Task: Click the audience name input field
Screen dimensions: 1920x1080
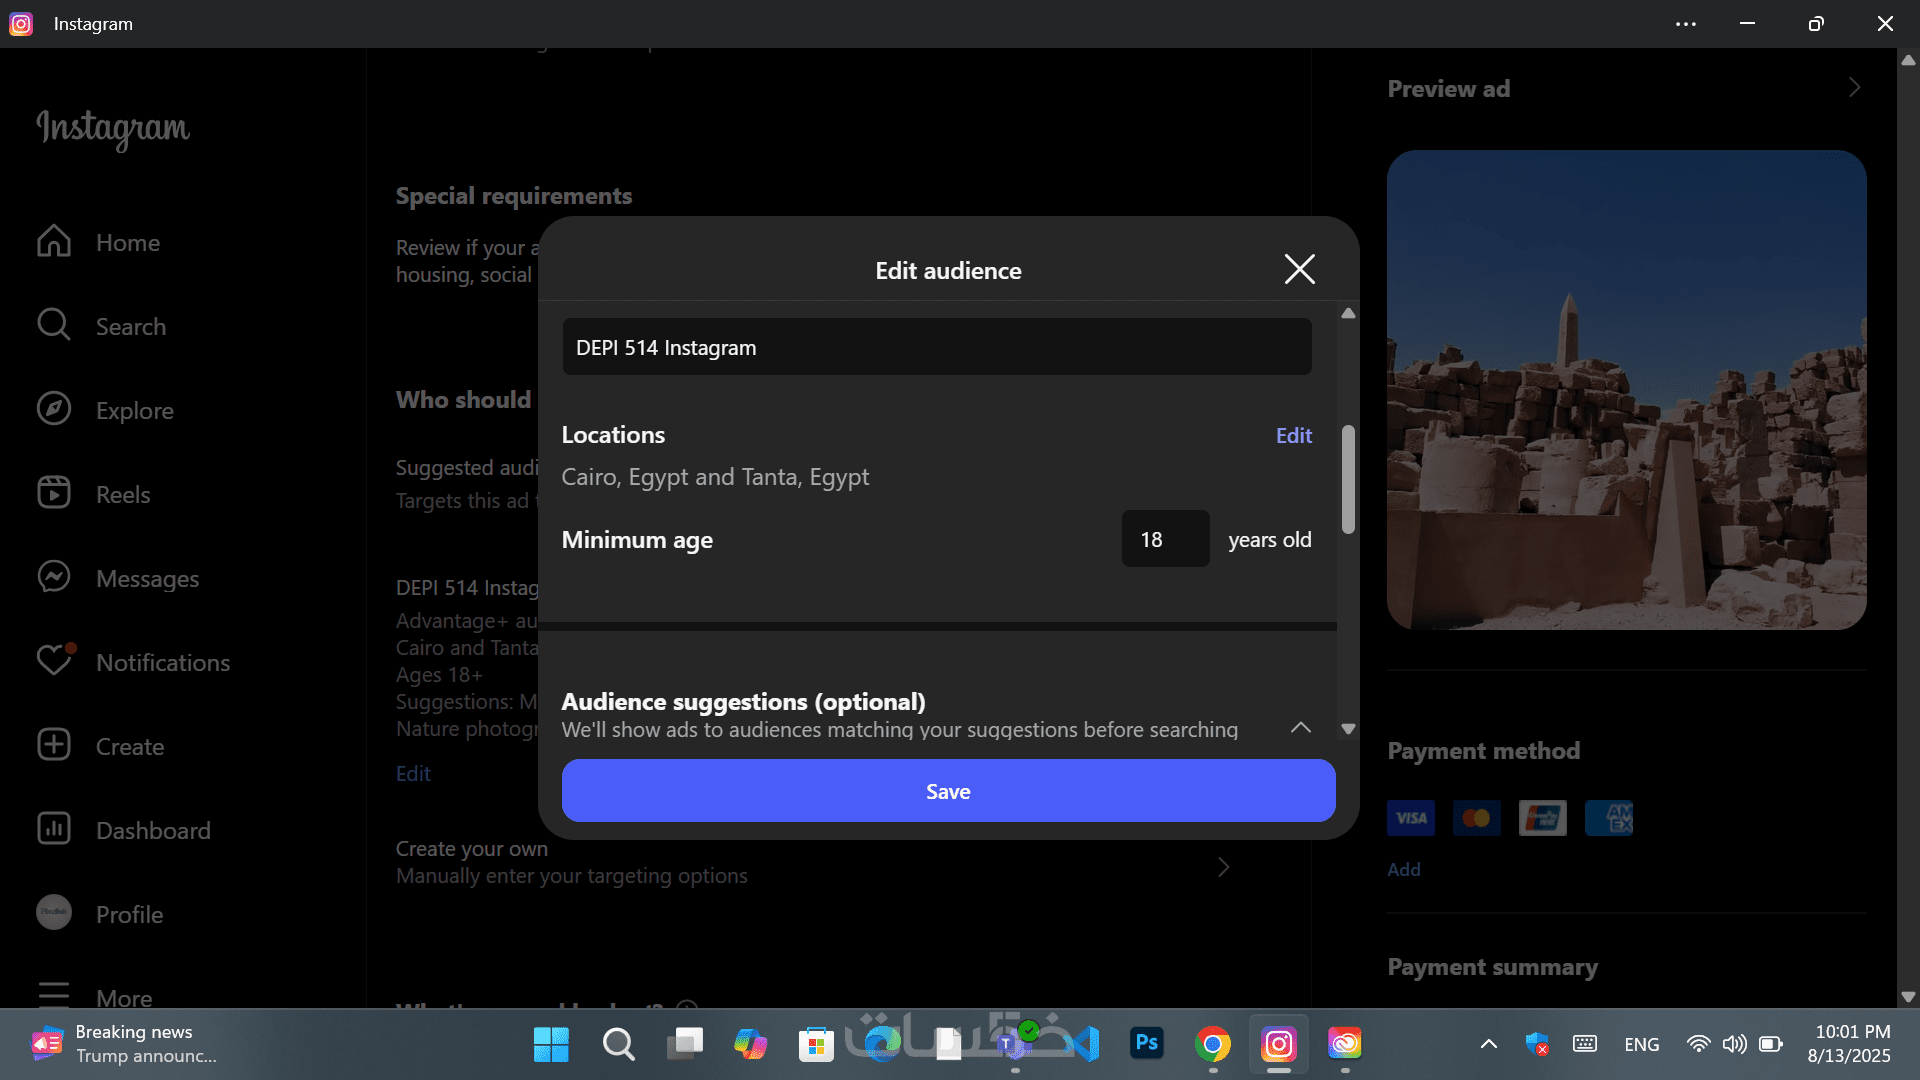Action: tap(936, 347)
